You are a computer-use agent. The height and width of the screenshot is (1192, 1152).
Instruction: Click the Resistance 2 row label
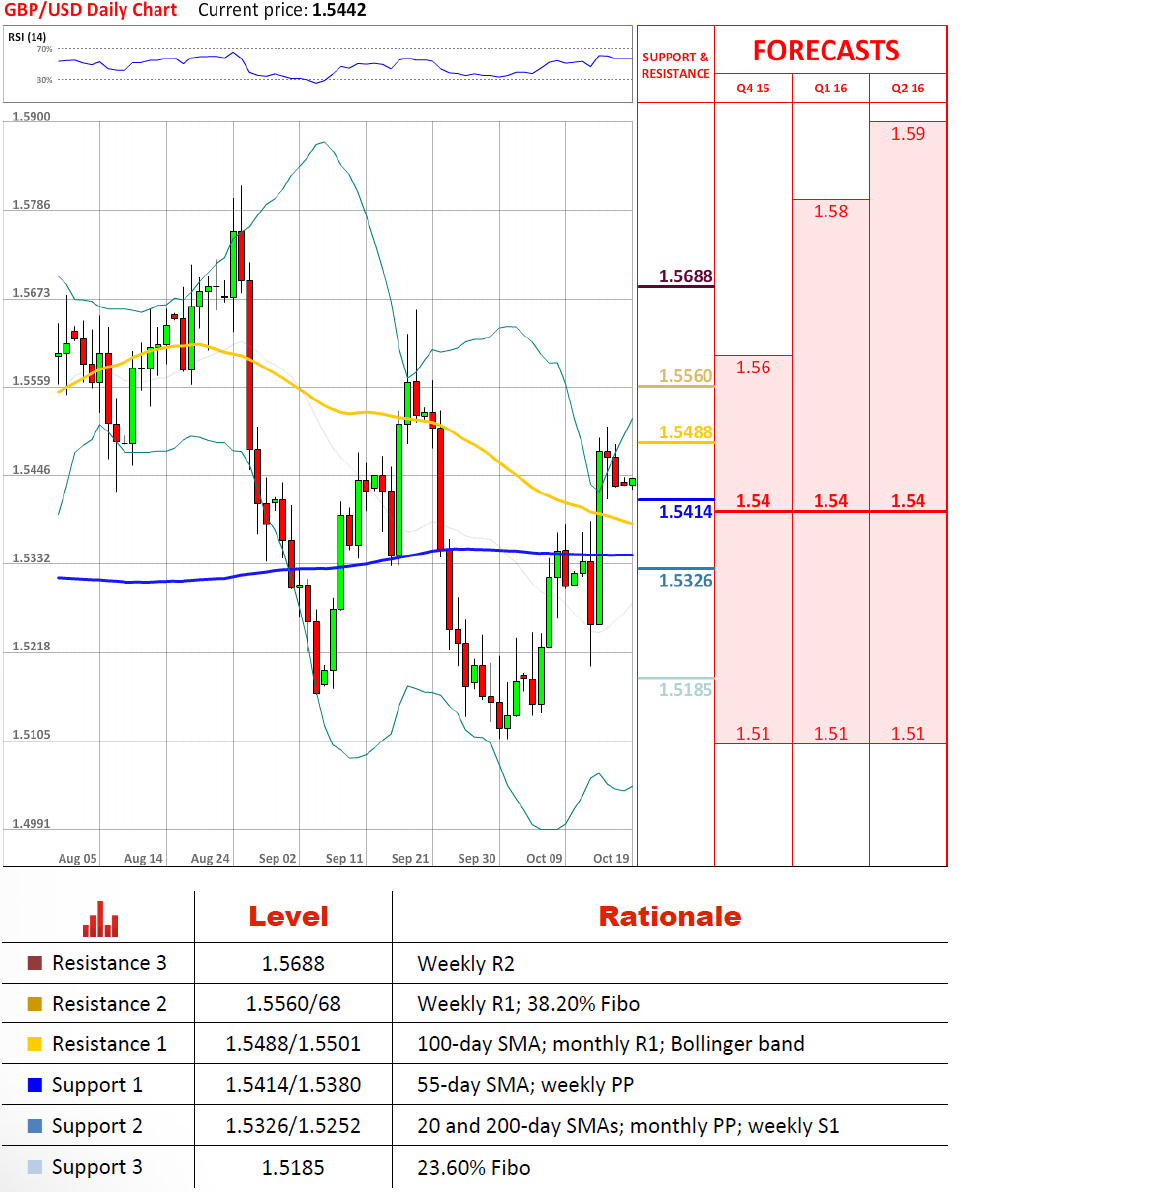point(109,1004)
